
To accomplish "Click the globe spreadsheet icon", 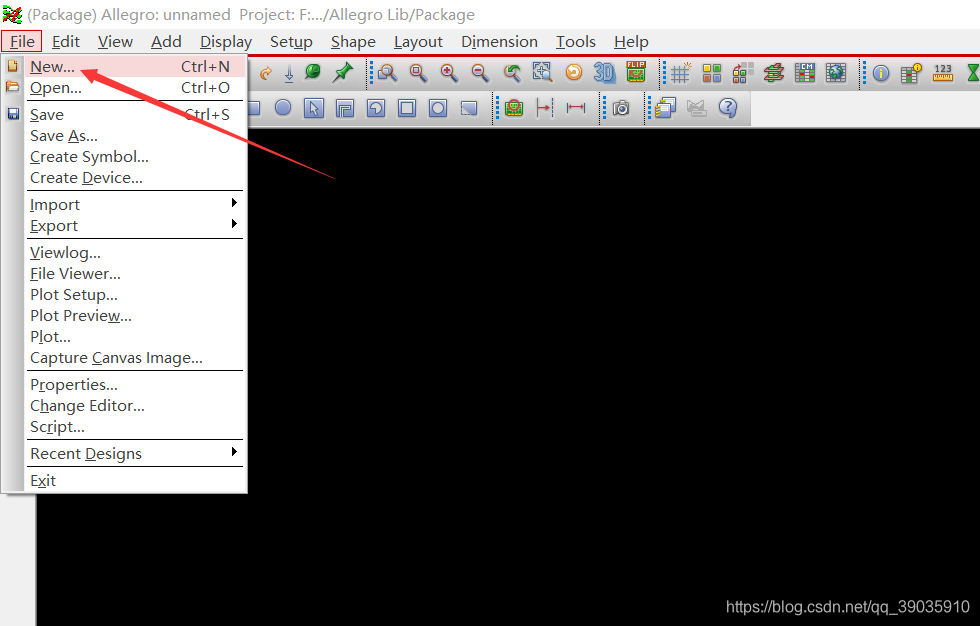I will 836,72.
